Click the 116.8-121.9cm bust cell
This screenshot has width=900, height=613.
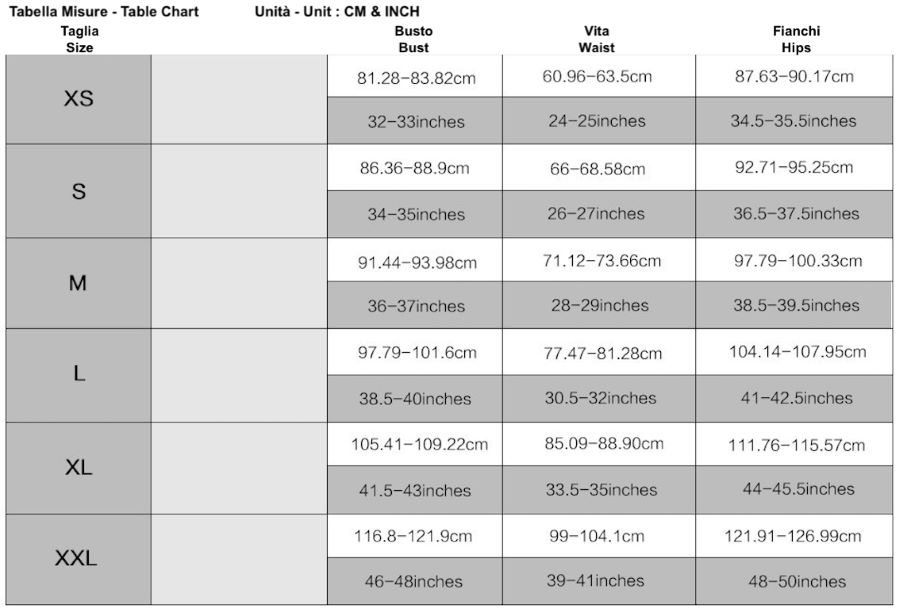[x=415, y=536]
